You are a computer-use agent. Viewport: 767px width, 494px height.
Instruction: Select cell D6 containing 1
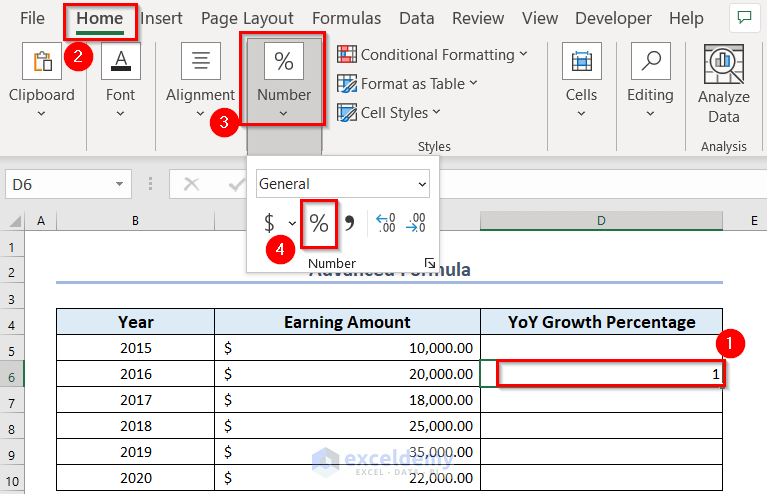[601, 374]
